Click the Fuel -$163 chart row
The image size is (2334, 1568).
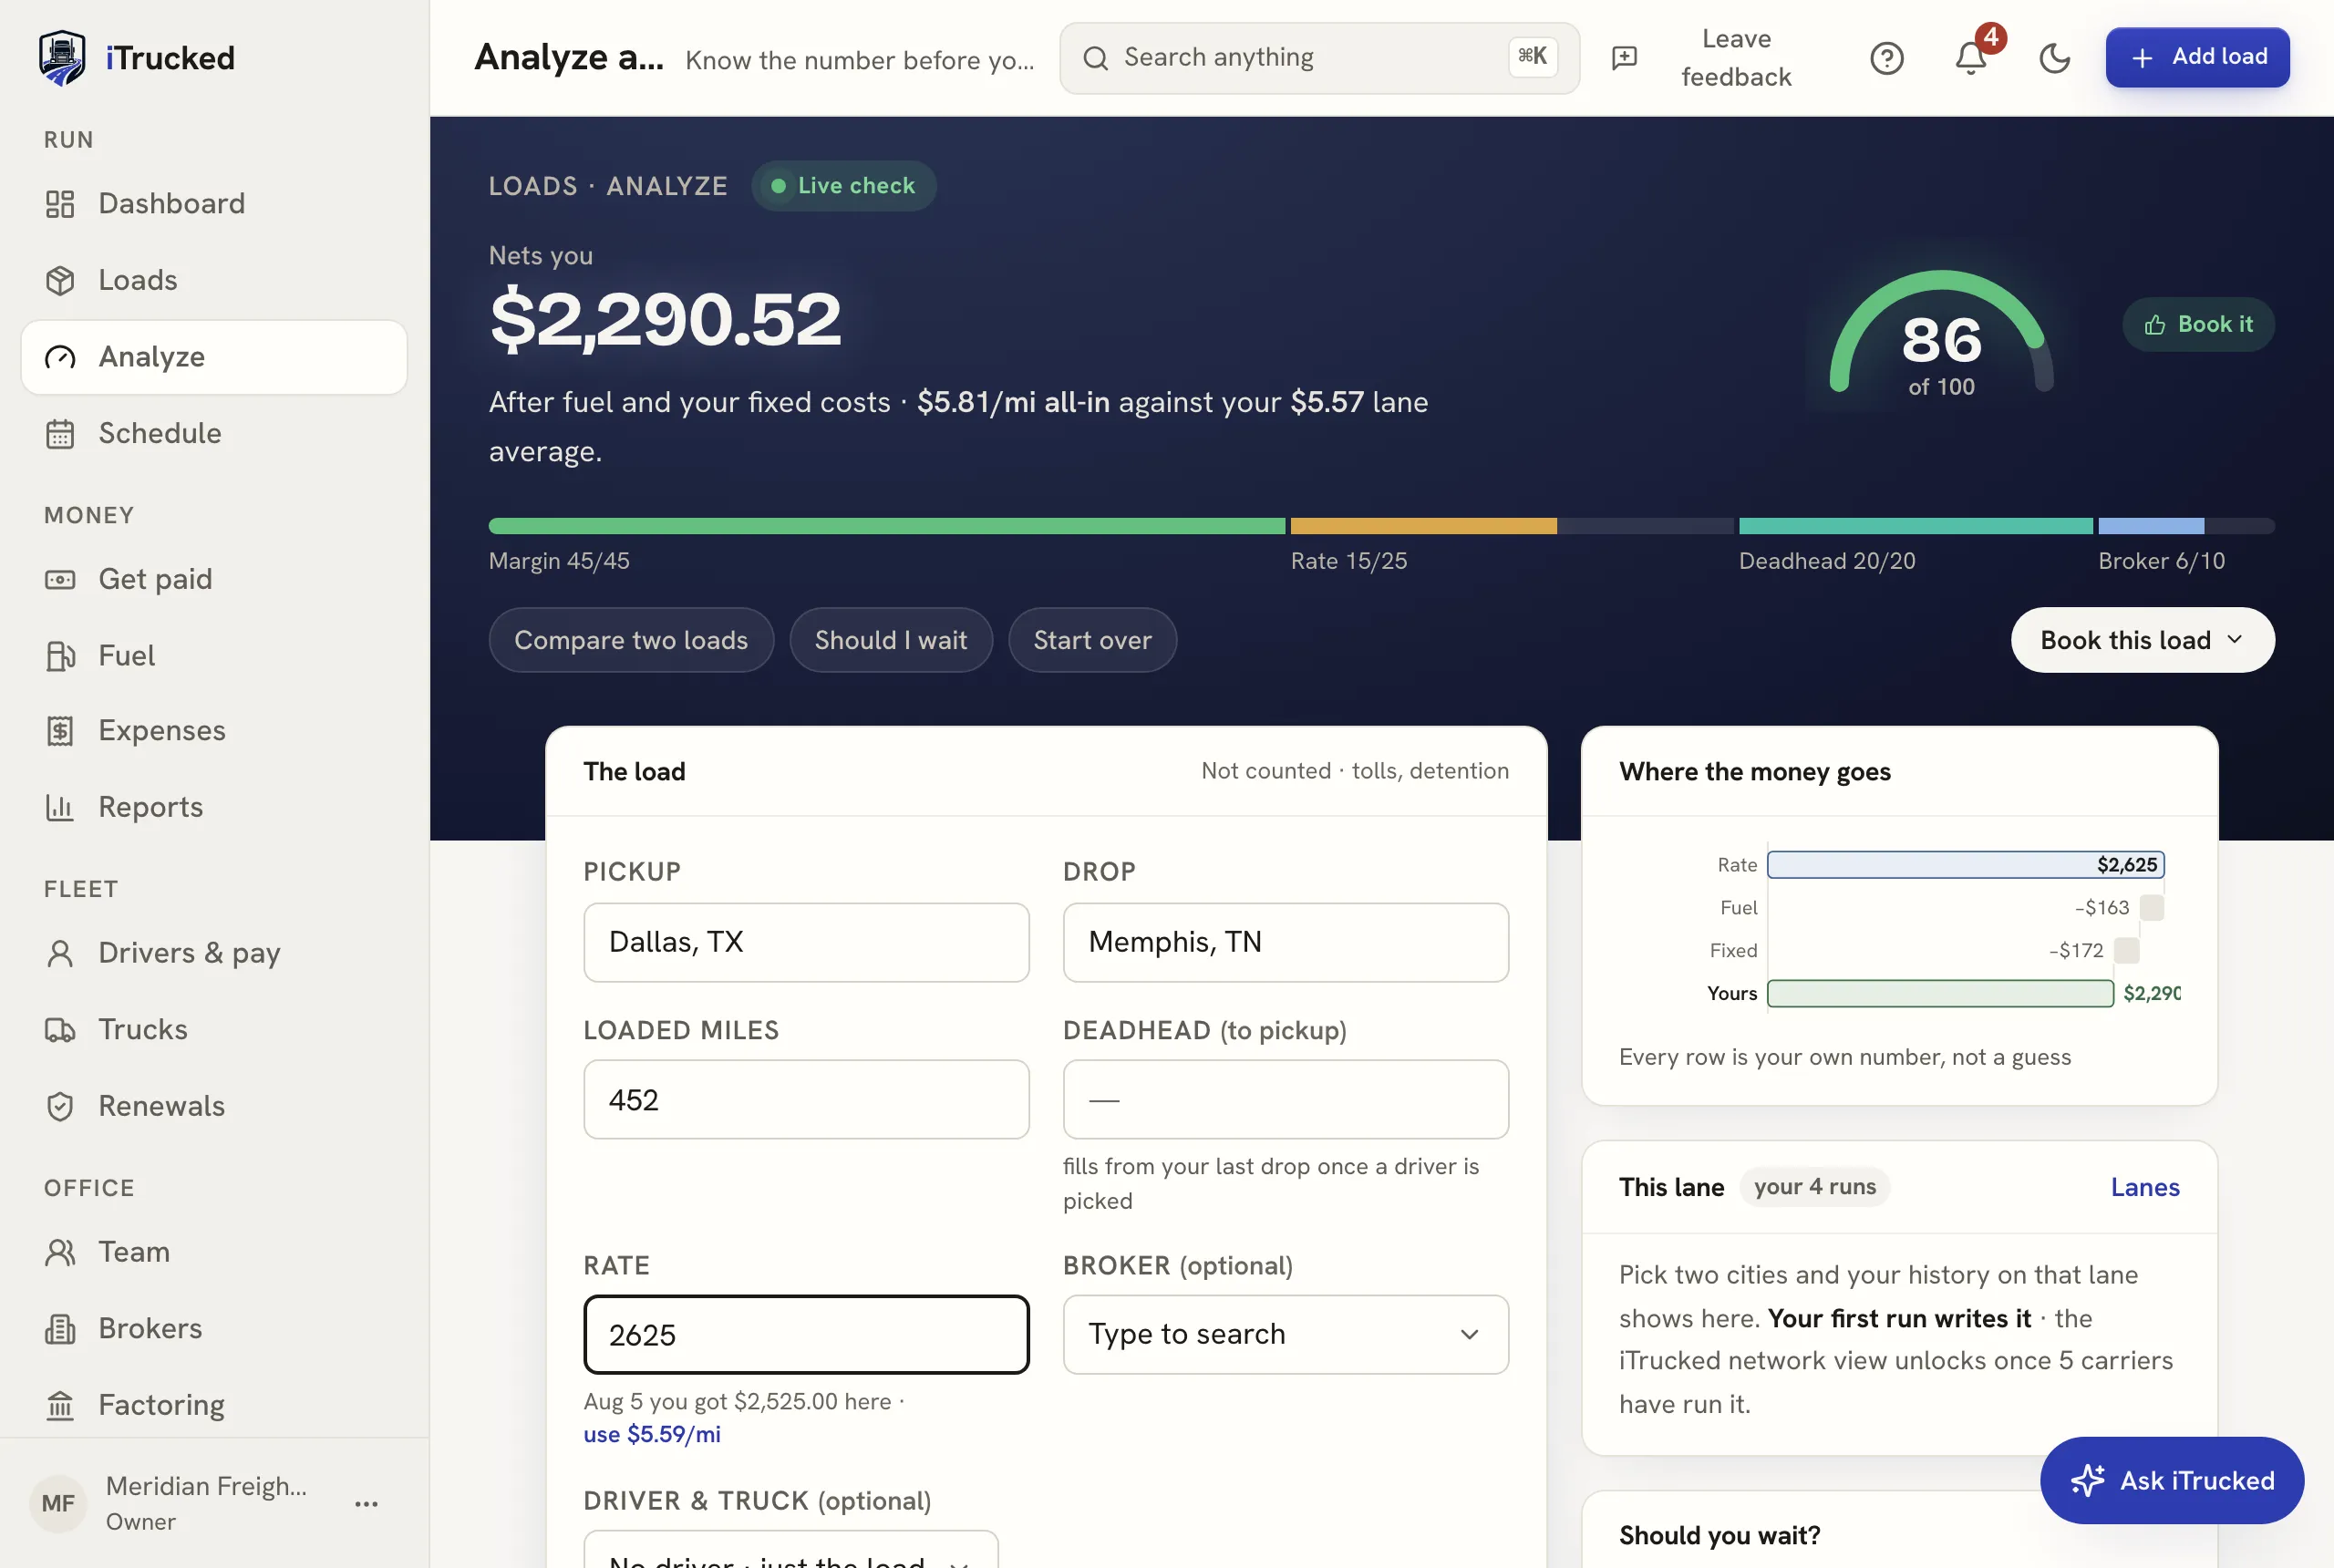point(1940,908)
